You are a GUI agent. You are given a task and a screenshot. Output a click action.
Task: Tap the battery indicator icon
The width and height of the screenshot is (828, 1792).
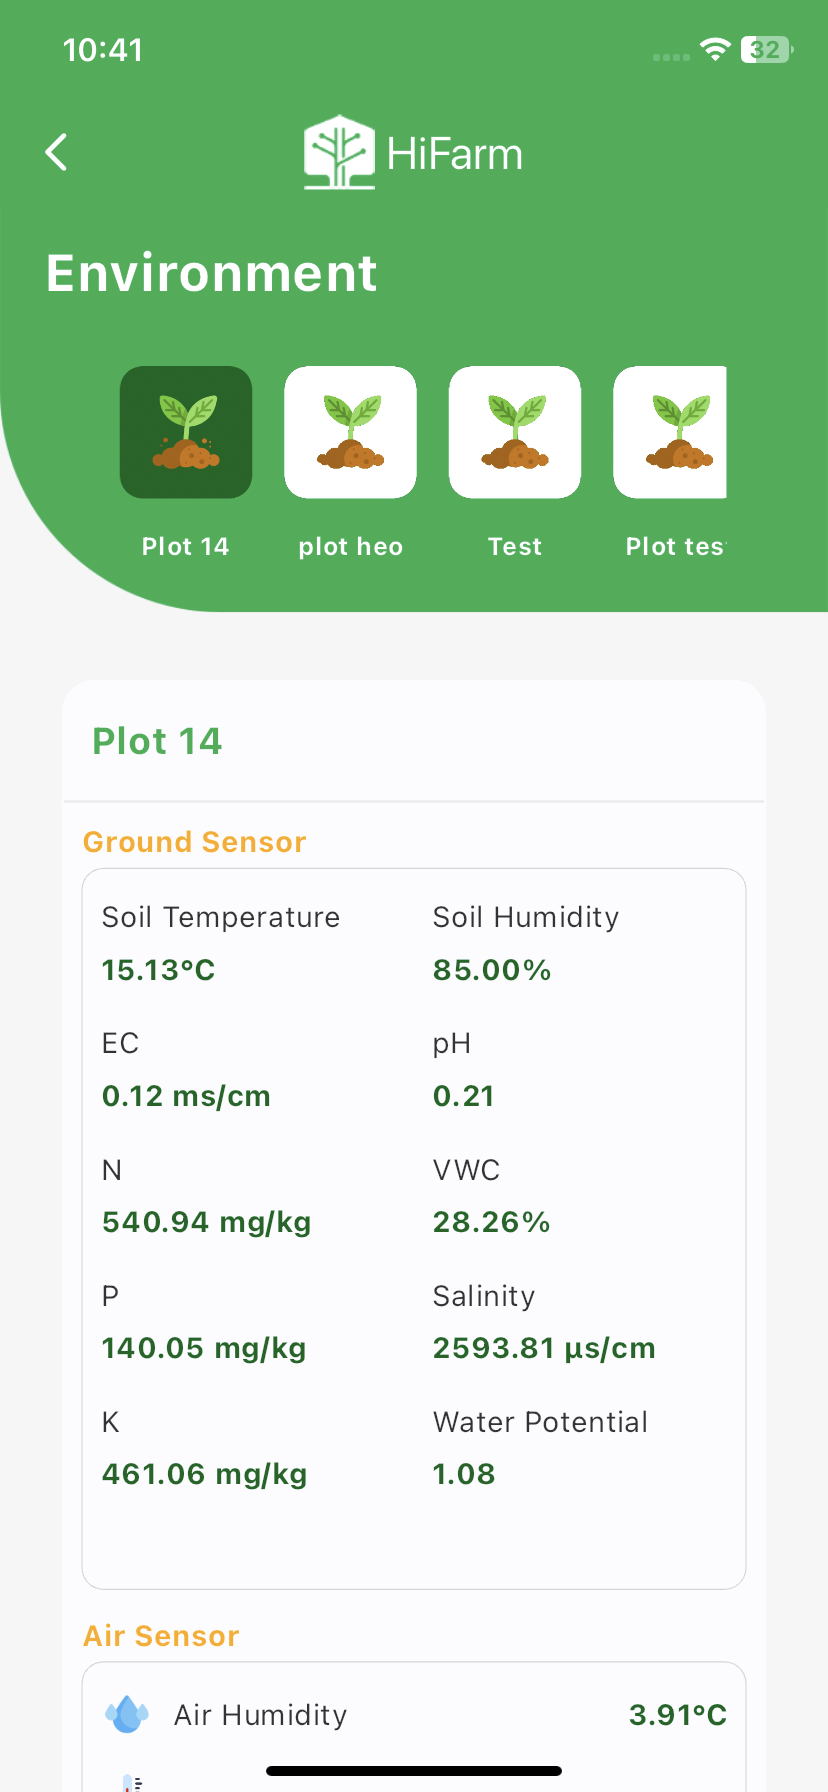coord(767,49)
